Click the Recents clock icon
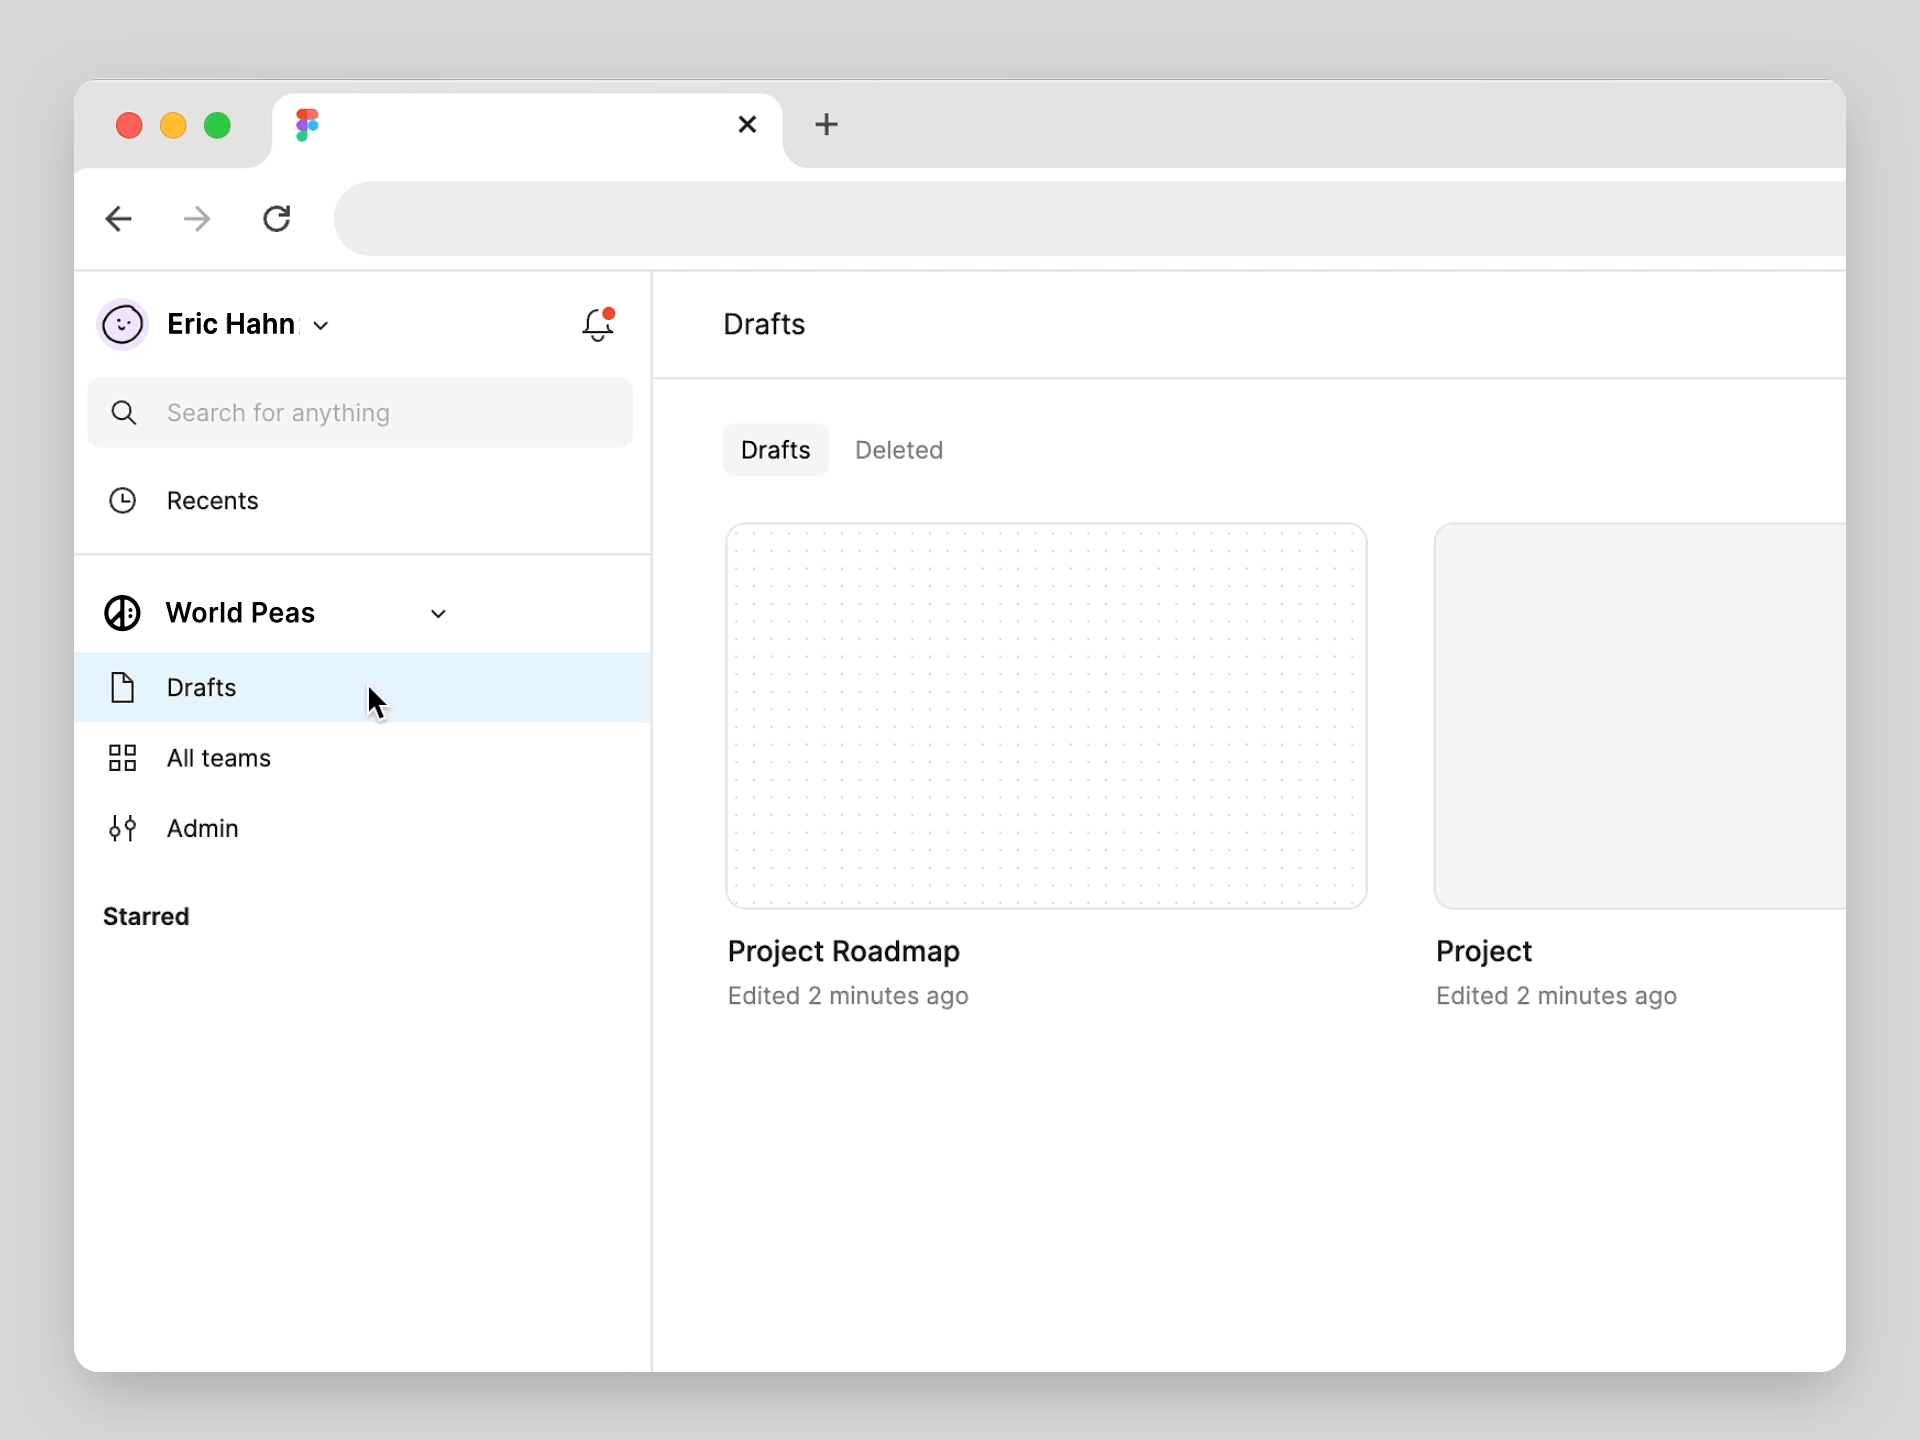The image size is (1920, 1440). click(x=123, y=500)
